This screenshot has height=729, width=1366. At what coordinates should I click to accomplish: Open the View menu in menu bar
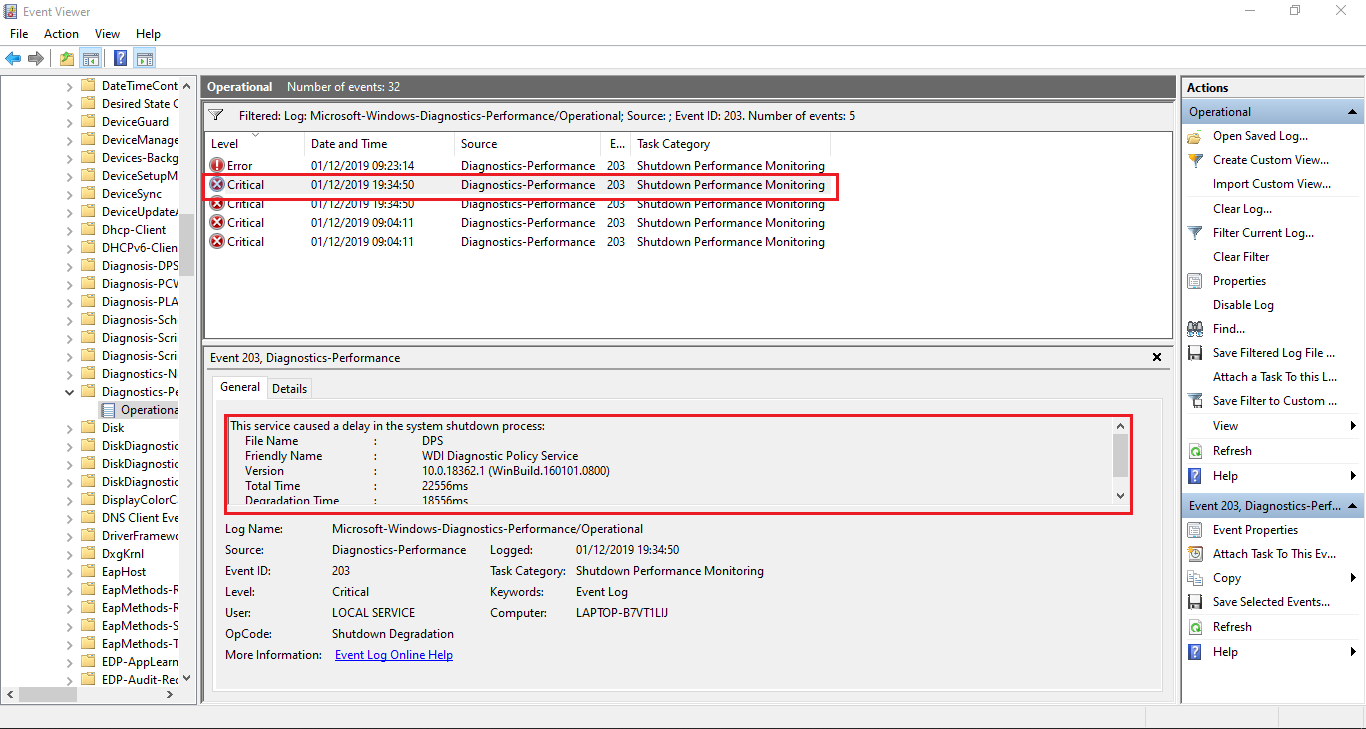click(x=107, y=34)
